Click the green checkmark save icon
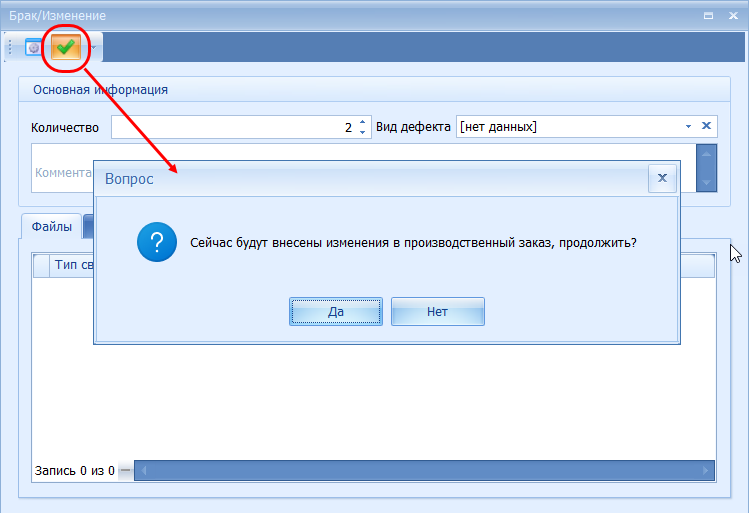The height and width of the screenshot is (513, 749). tap(66, 47)
